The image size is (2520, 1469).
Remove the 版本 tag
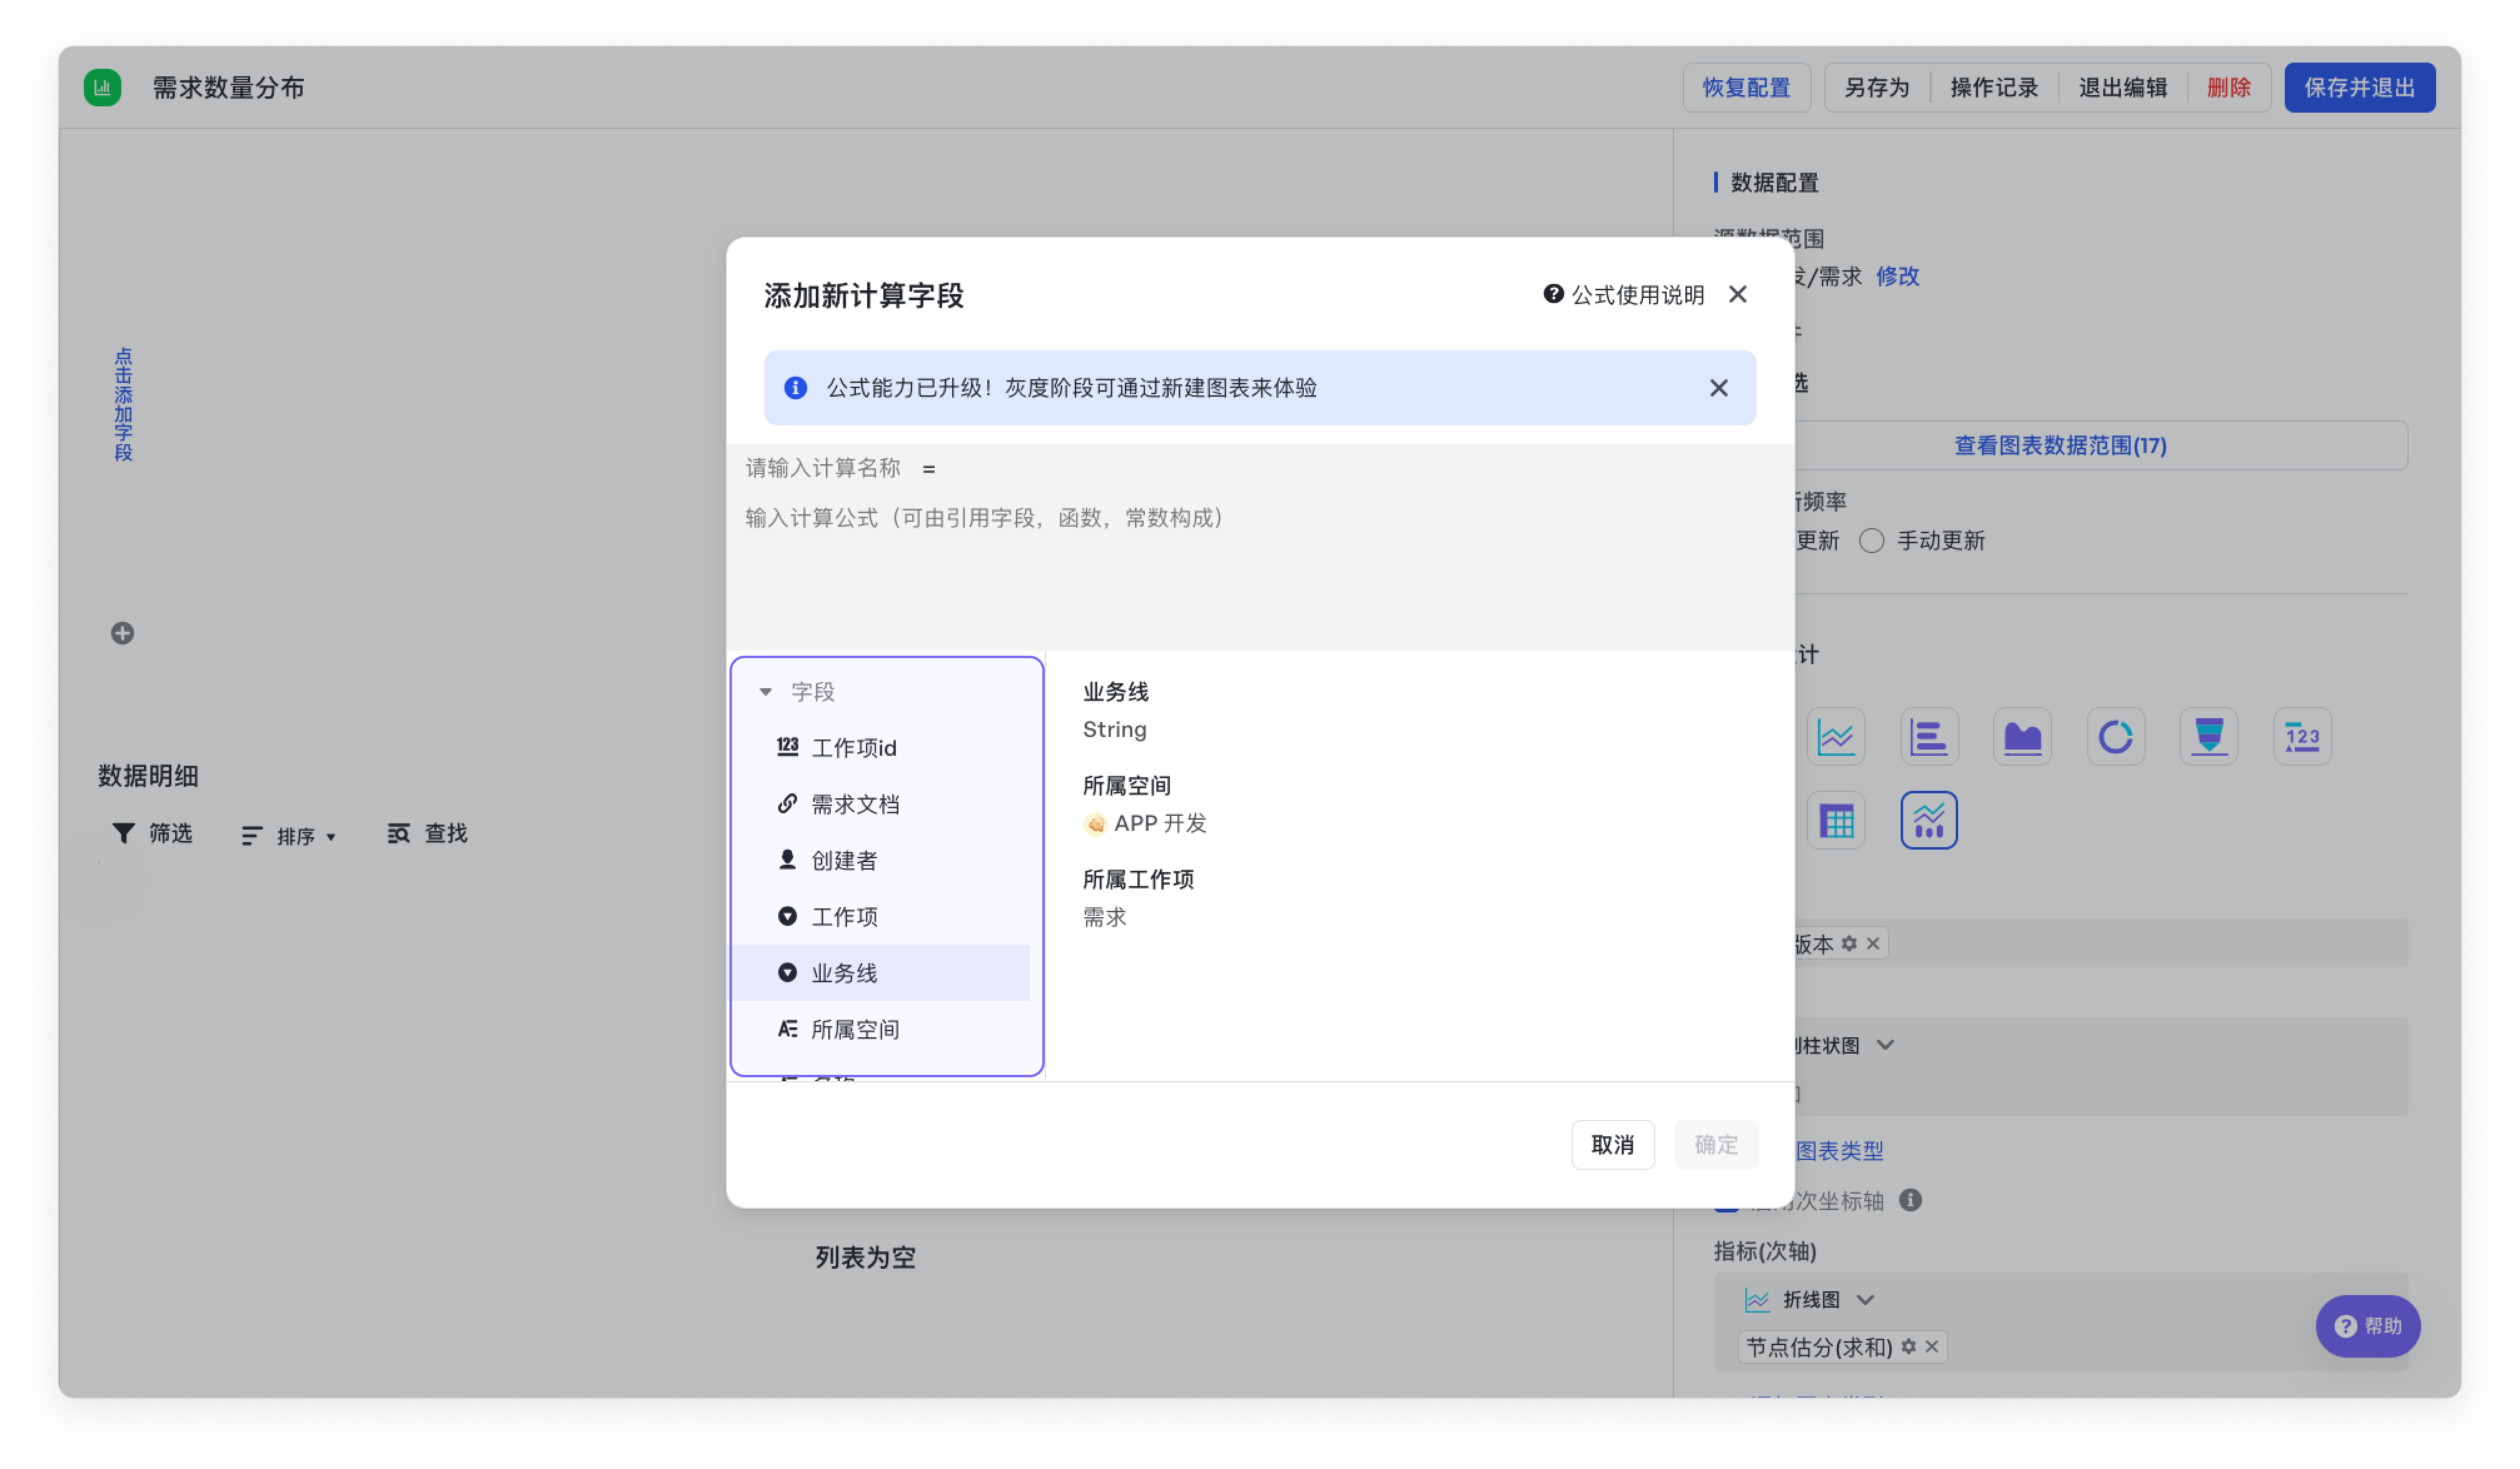coord(1873,944)
